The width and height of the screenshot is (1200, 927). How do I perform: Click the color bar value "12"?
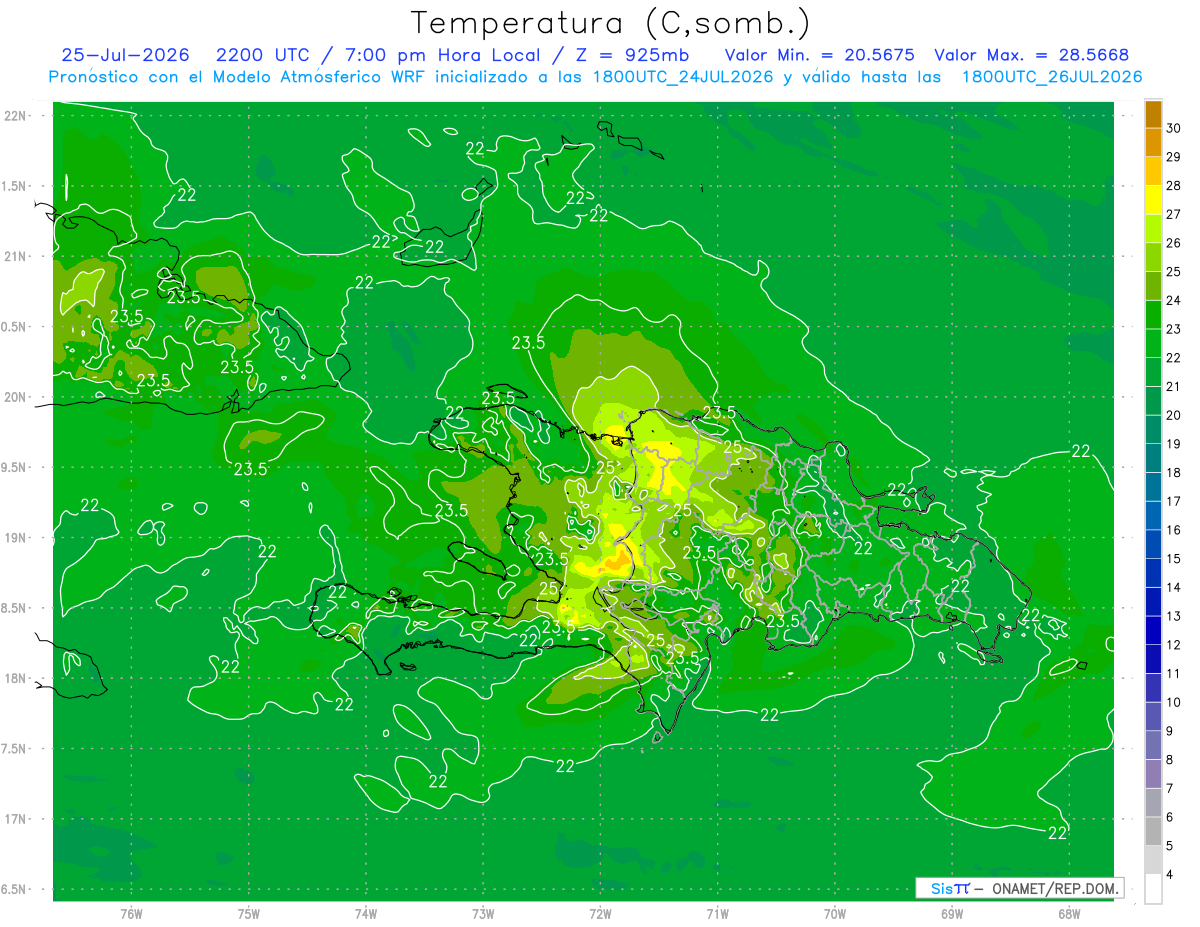[x=1173, y=645]
